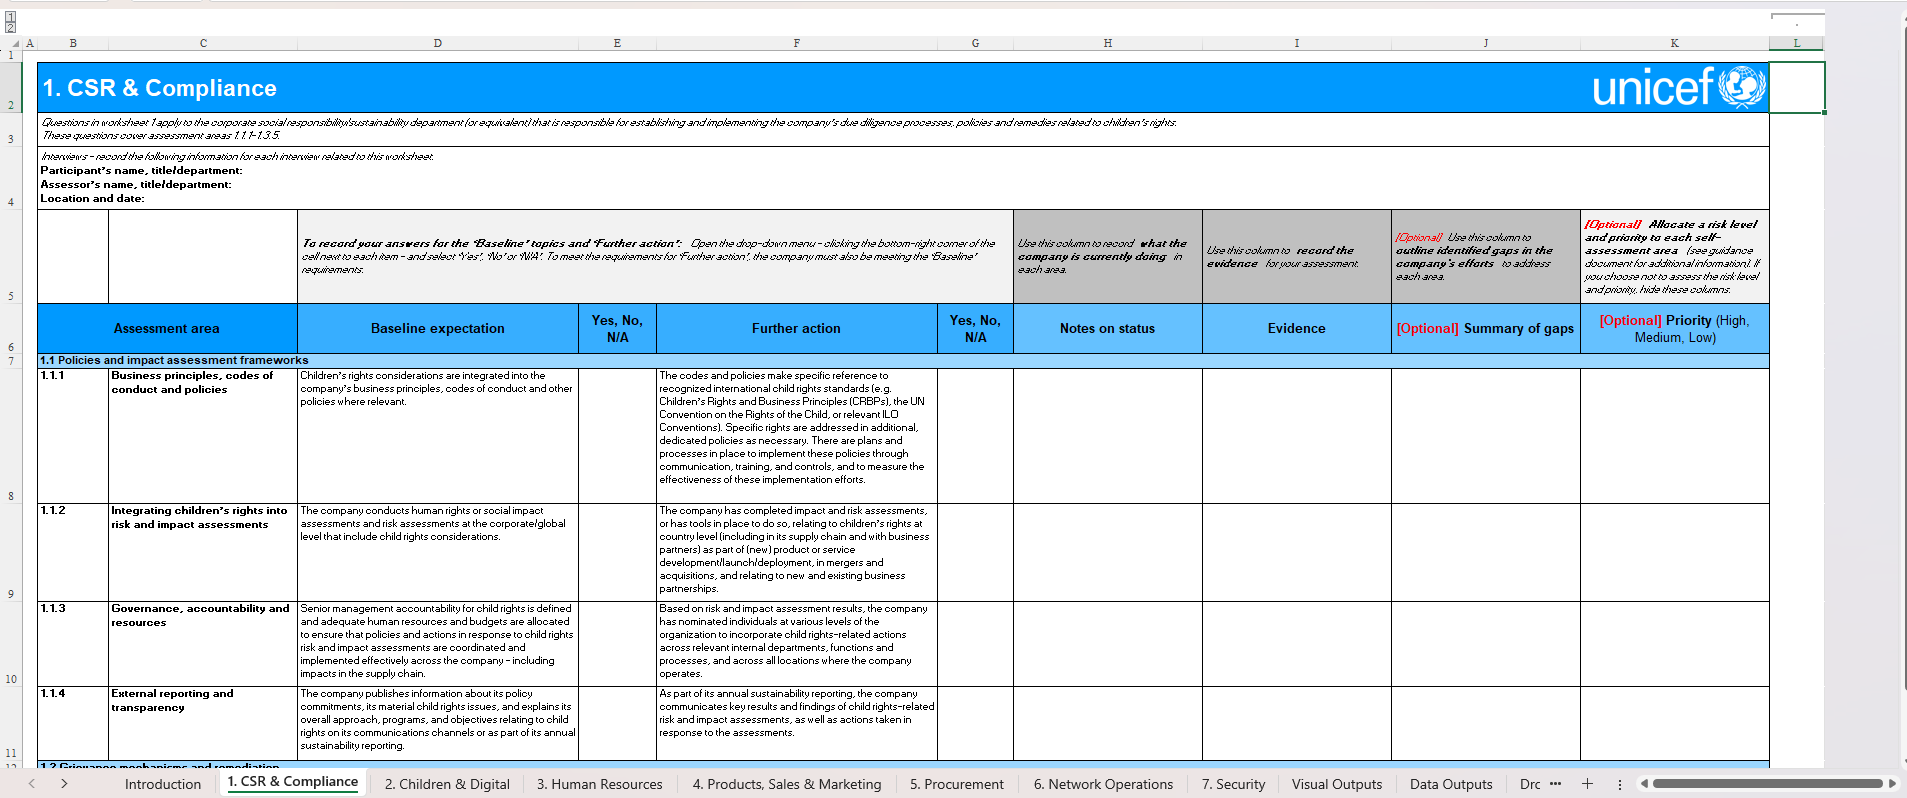
Task: Click 'Baseline expectation' header cell
Action: (438, 328)
